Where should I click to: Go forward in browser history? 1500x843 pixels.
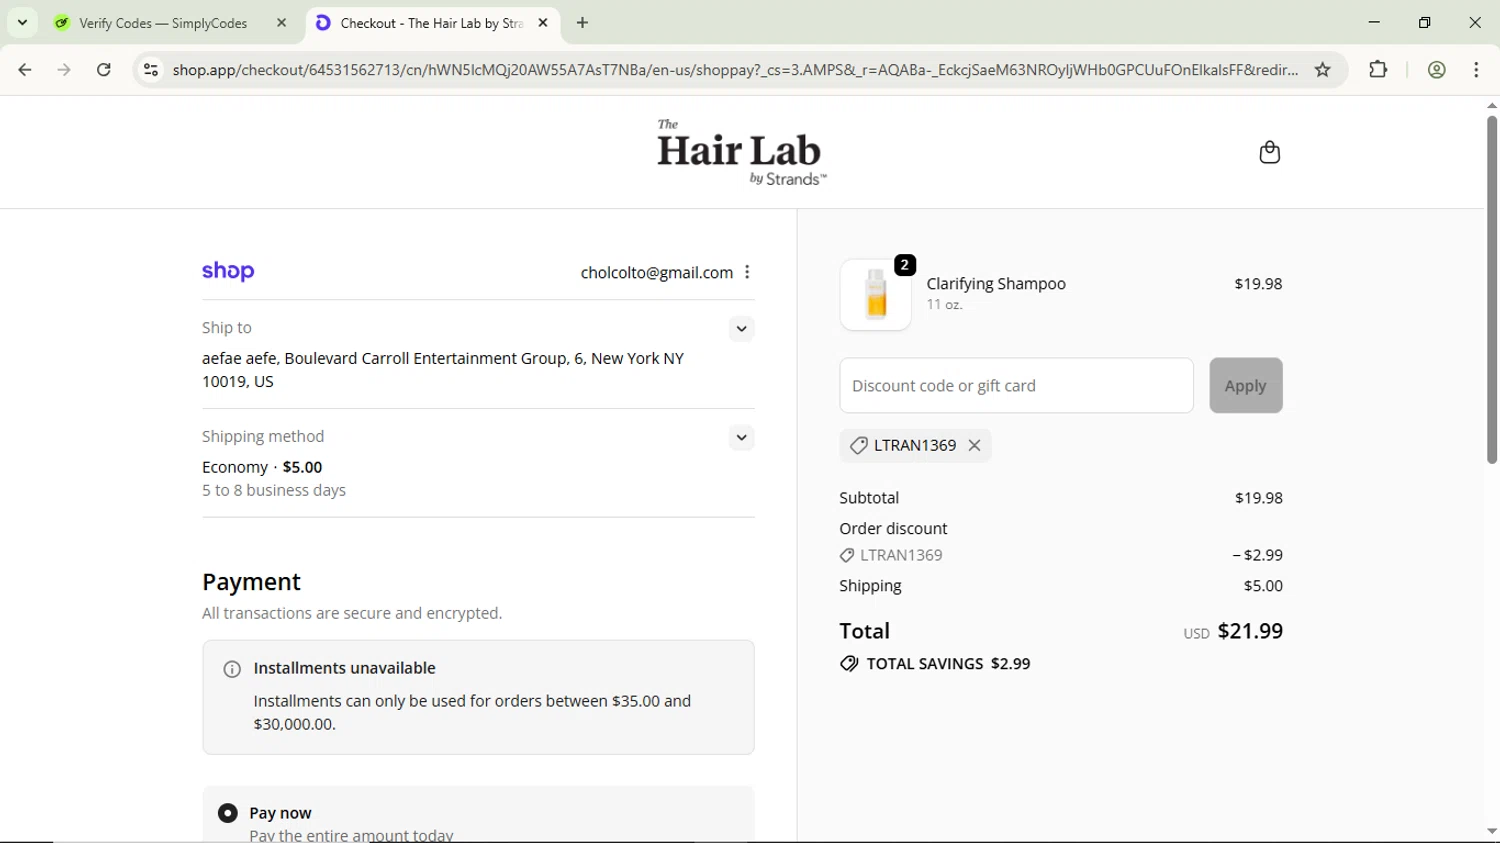[x=64, y=70]
